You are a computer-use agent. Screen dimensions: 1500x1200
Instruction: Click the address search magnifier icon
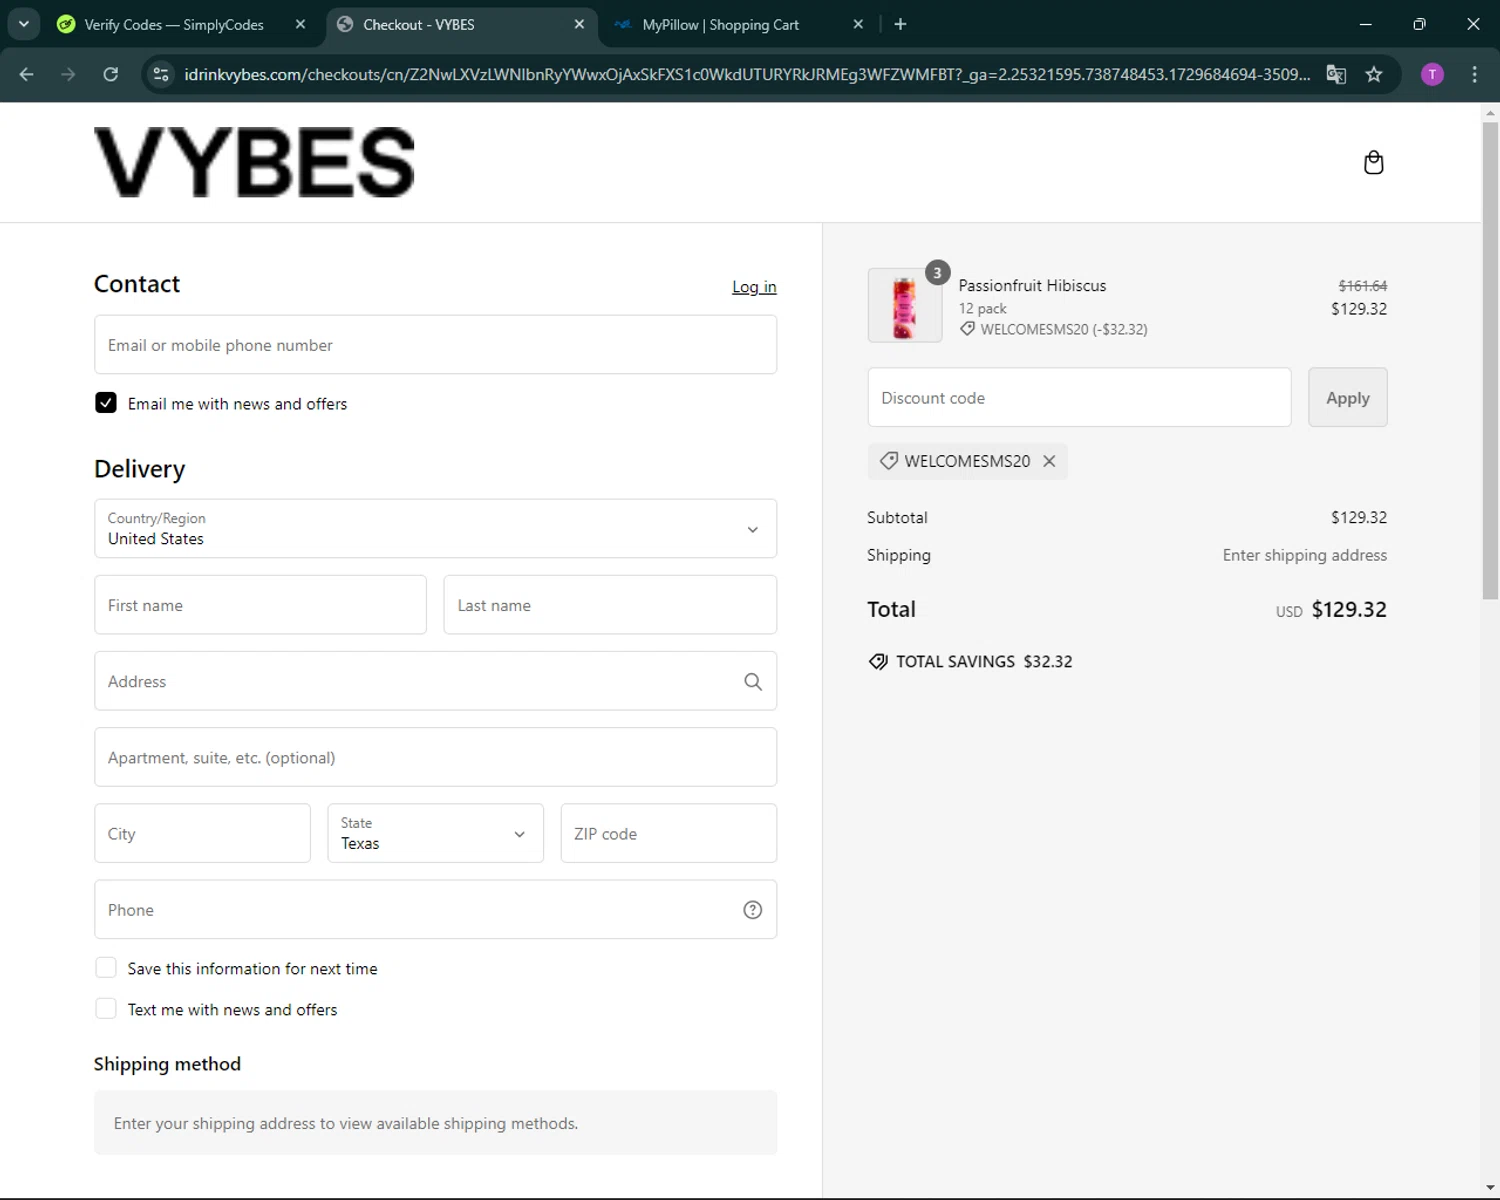[x=753, y=681]
